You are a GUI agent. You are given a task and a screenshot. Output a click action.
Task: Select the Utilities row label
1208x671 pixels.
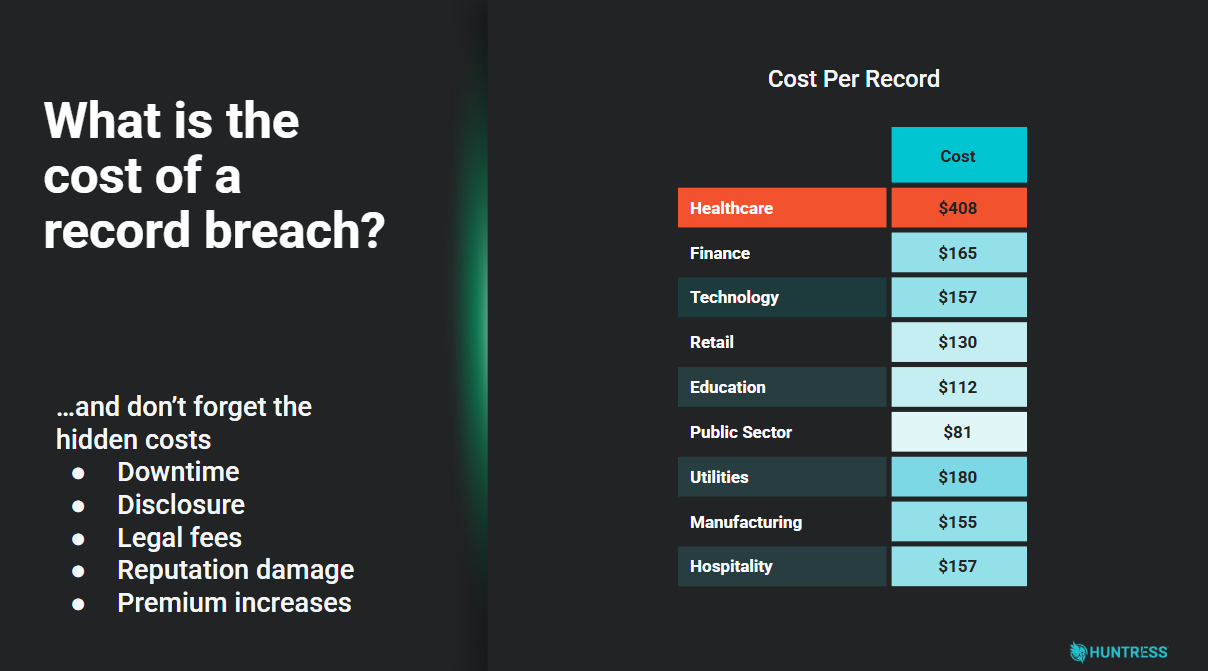click(782, 477)
